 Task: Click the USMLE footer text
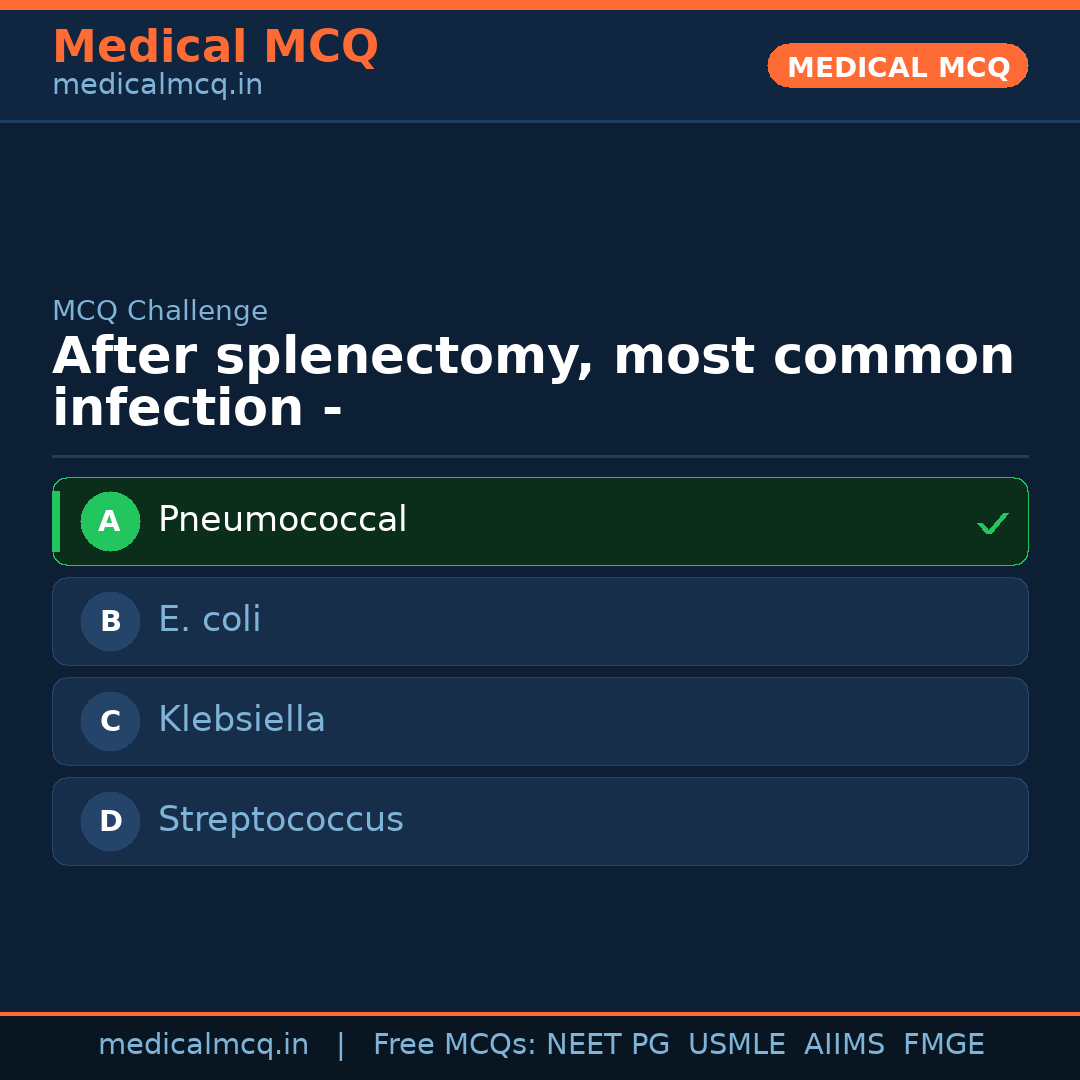[x=736, y=1045]
